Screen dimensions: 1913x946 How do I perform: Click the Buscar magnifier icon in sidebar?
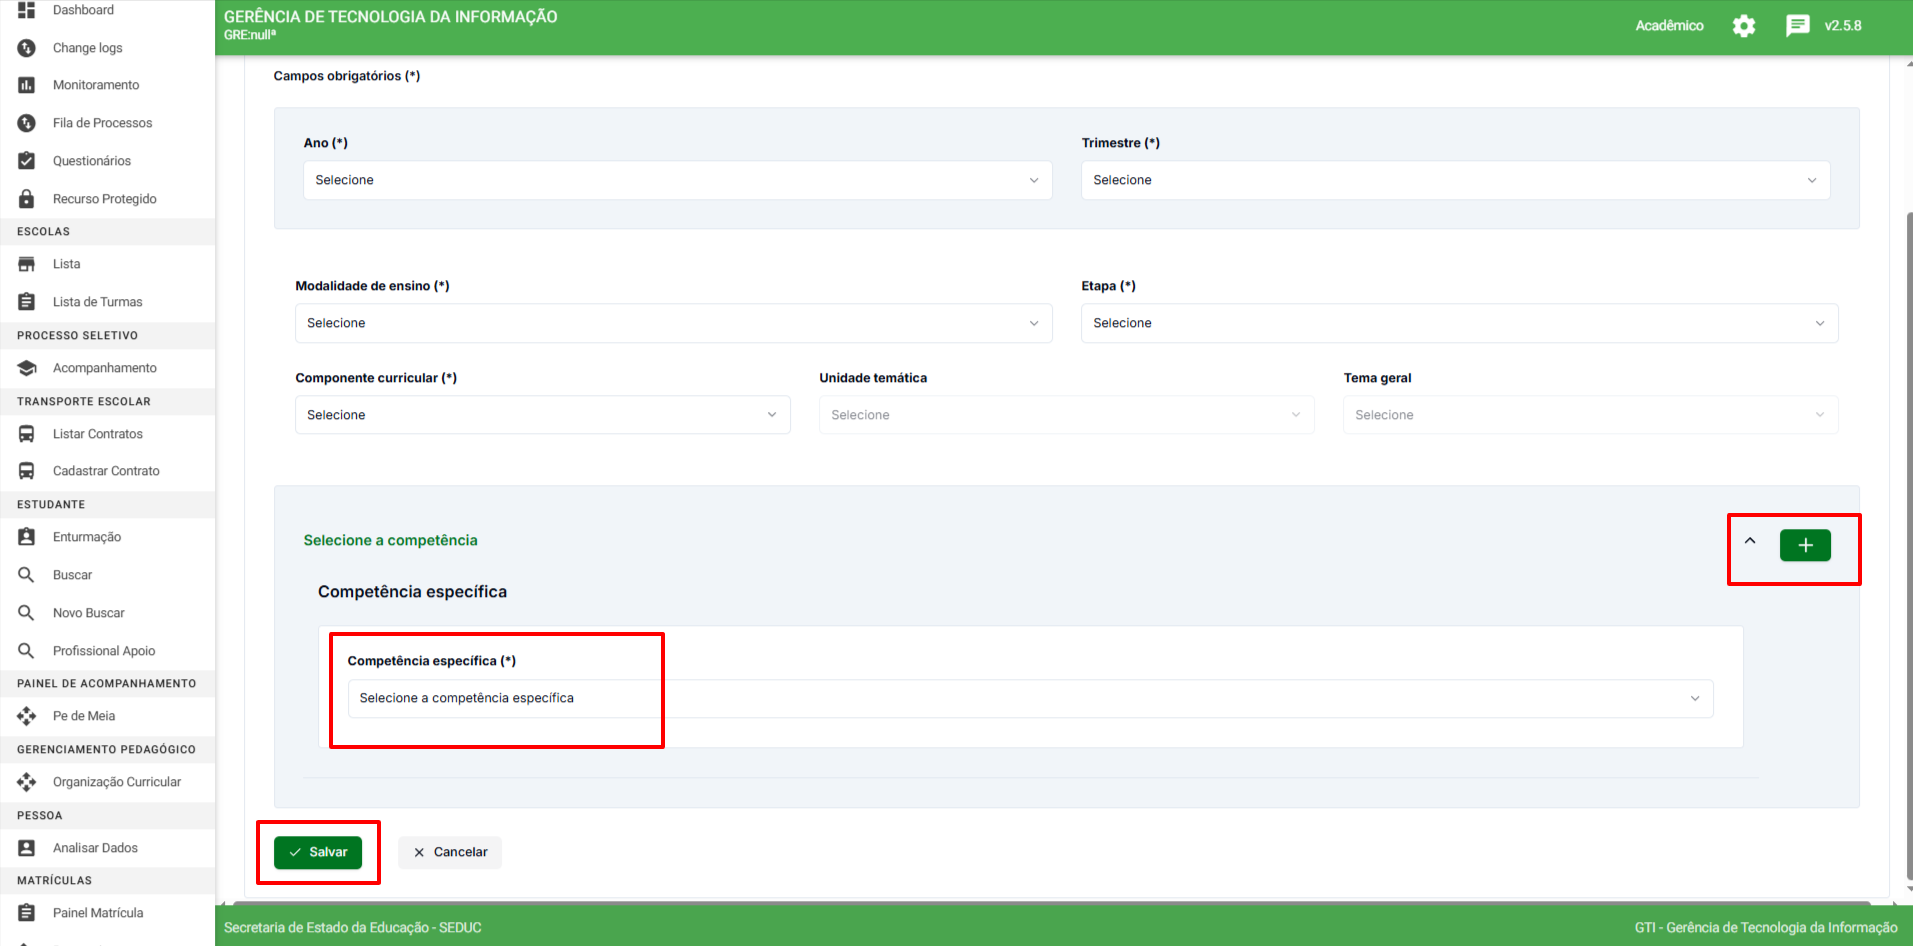pyautogui.click(x=27, y=575)
